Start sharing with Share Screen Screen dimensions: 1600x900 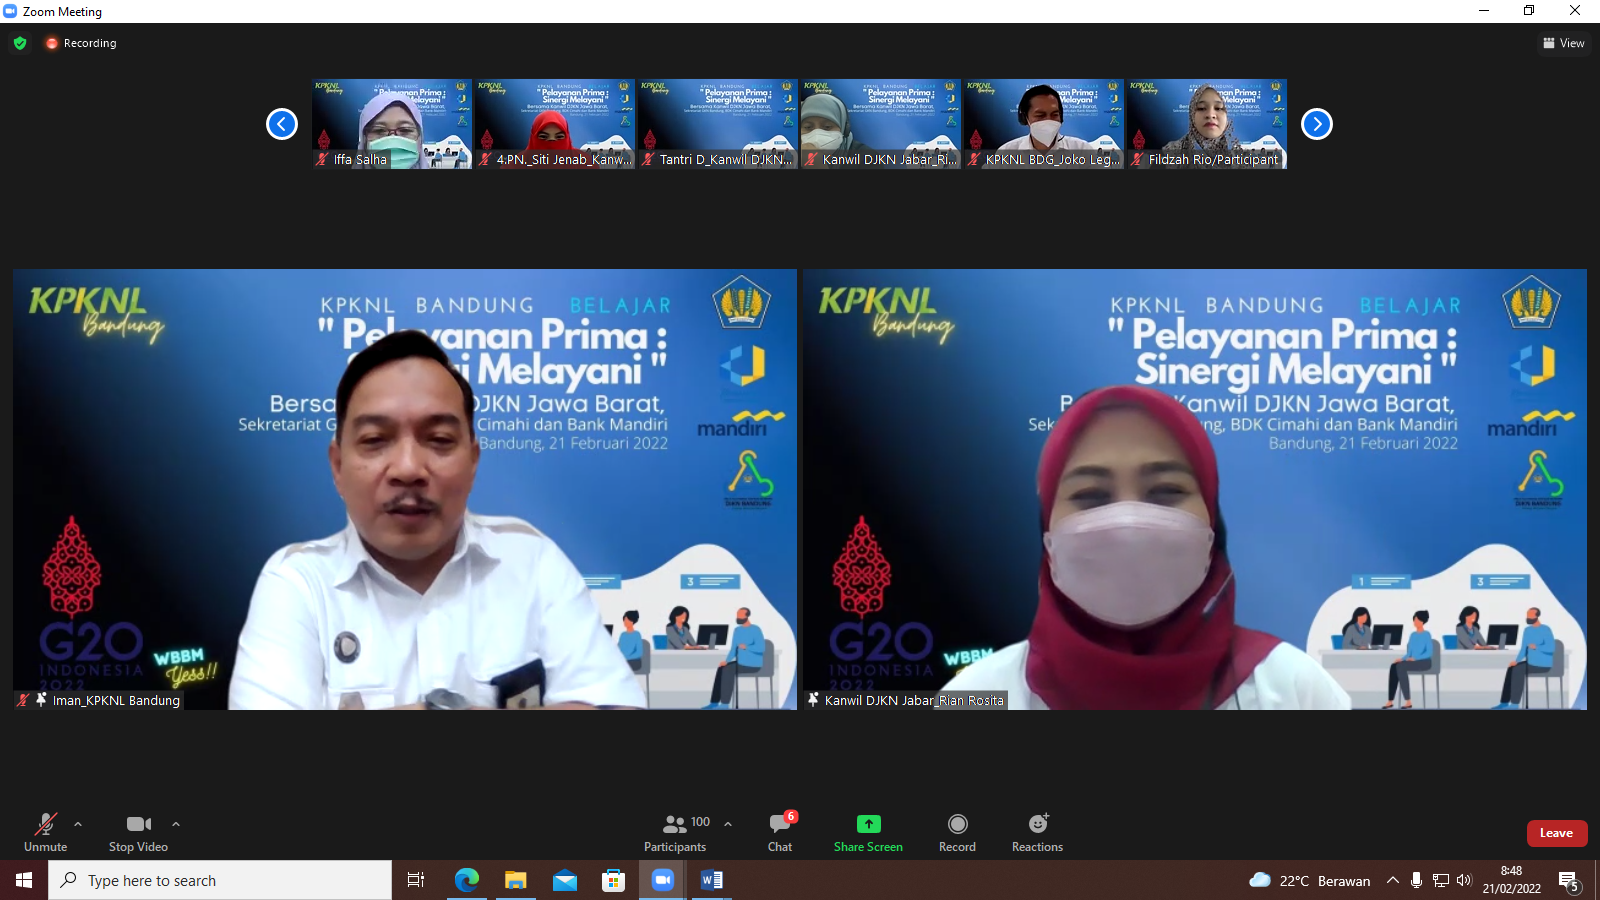point(868,832)
